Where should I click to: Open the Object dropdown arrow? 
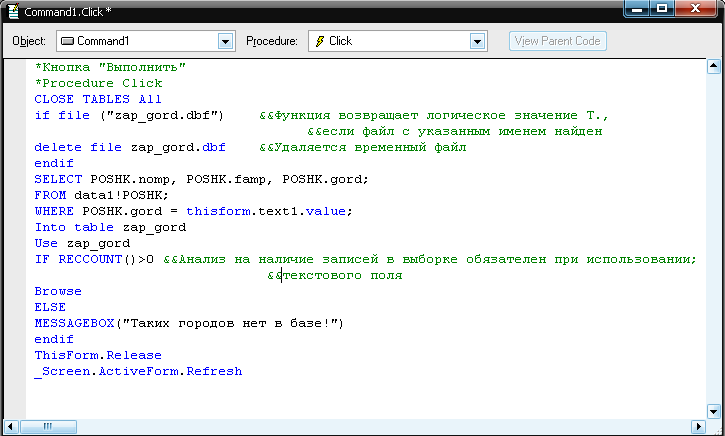click(x=225, y=41)
